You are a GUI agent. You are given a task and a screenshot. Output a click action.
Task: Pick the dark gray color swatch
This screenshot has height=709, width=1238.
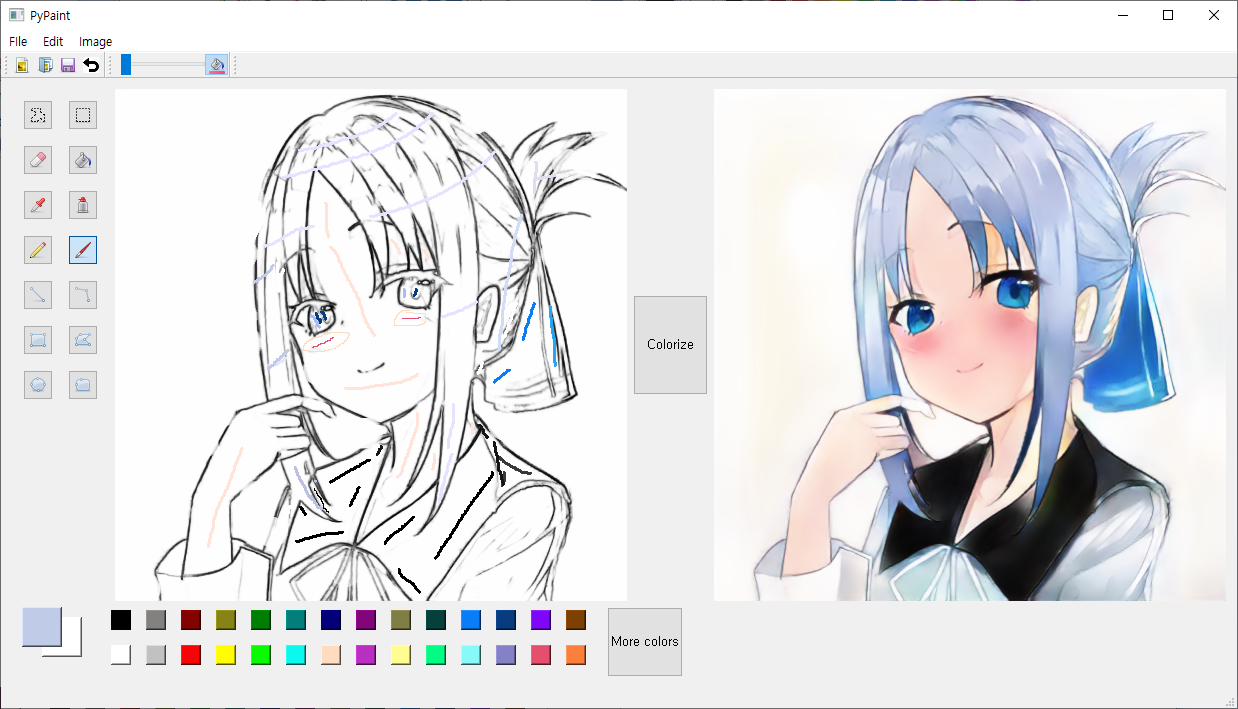point(156,620)
